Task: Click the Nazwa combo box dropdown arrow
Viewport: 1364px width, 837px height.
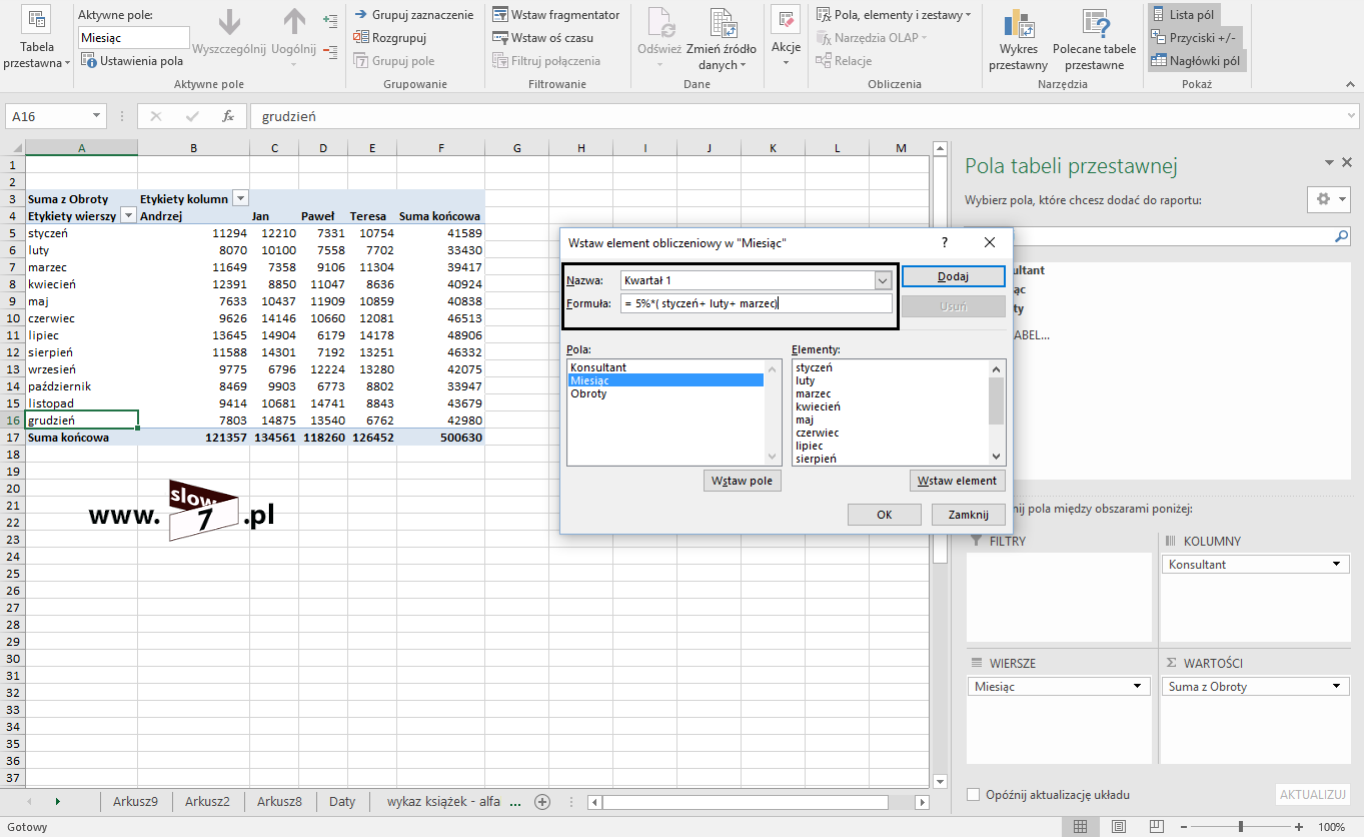Action: (883, 281)
